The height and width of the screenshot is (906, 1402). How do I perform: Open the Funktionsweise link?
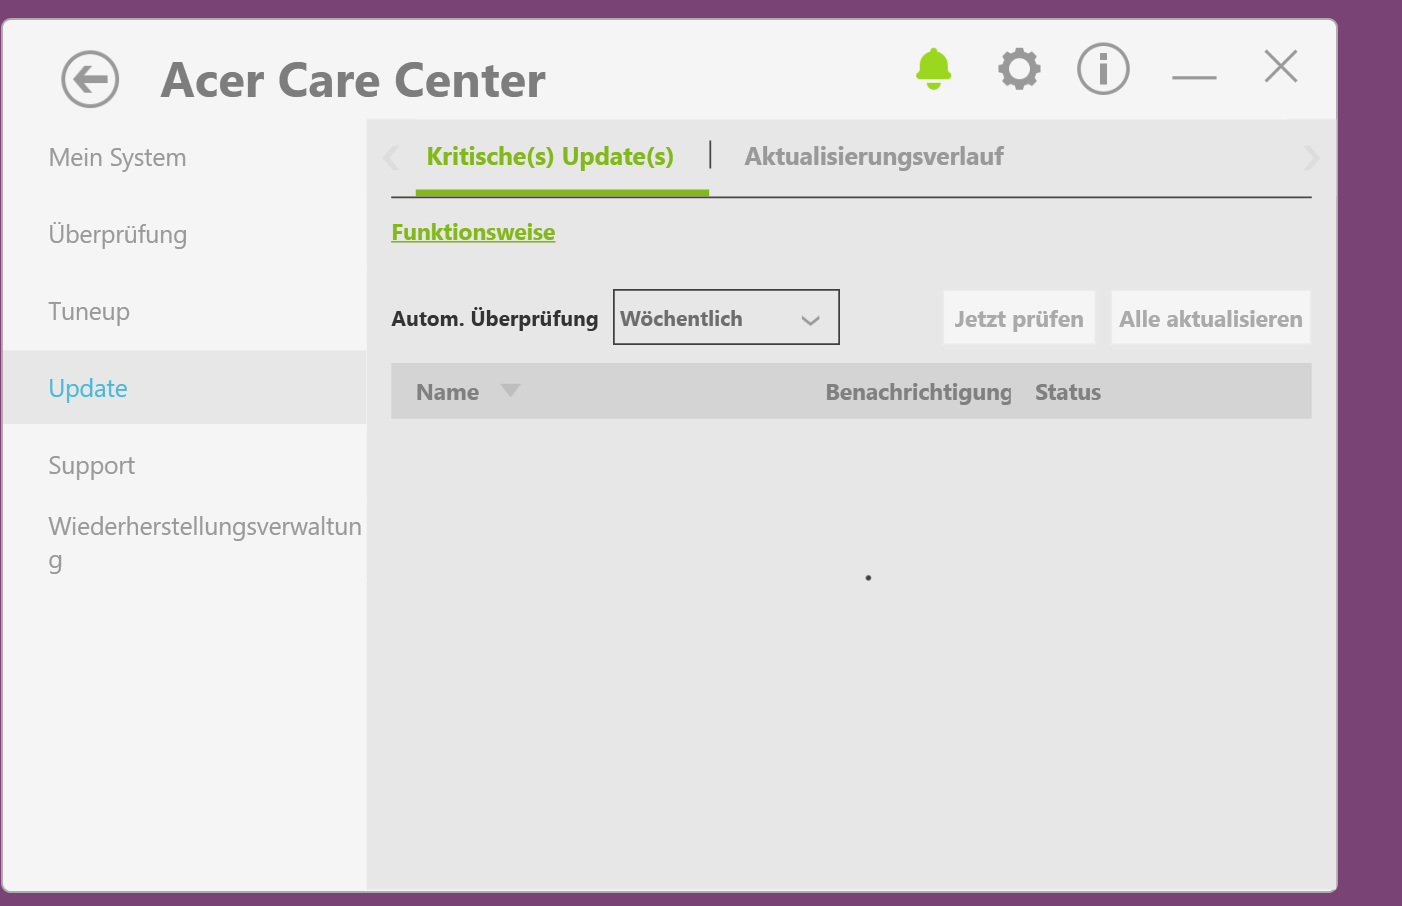[473, 232]
